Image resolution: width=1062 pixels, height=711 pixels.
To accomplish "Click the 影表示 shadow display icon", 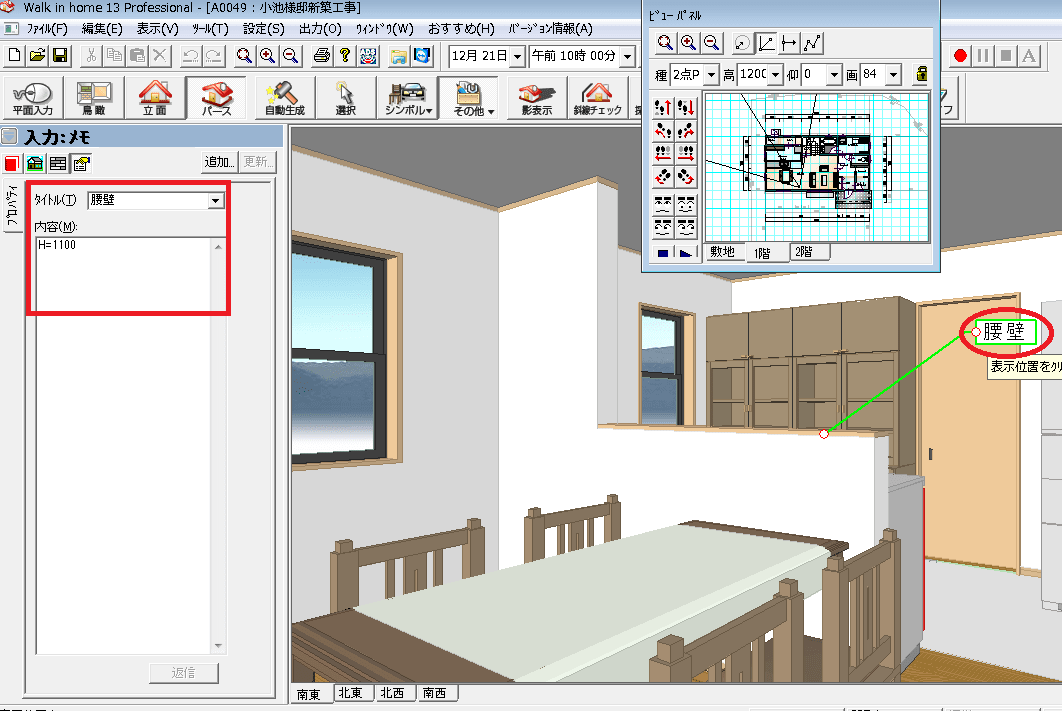I will tap(536, 98).
